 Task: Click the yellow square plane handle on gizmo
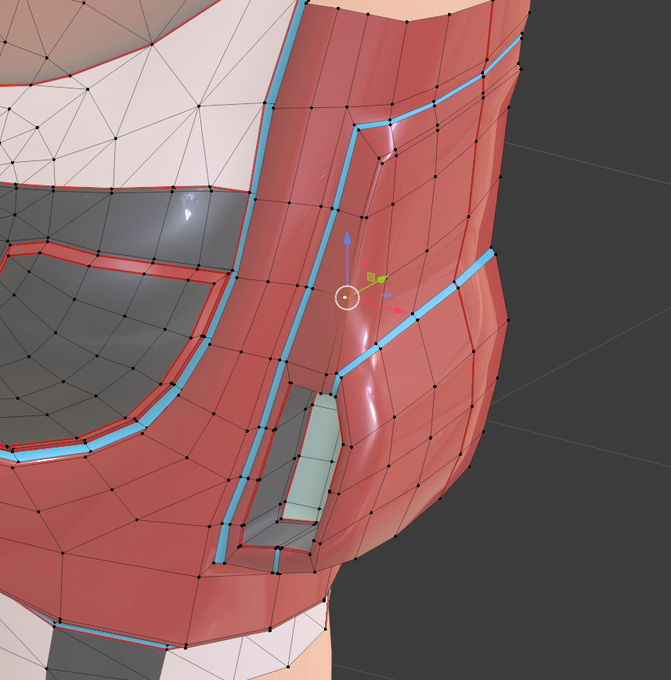coord(371,276)
